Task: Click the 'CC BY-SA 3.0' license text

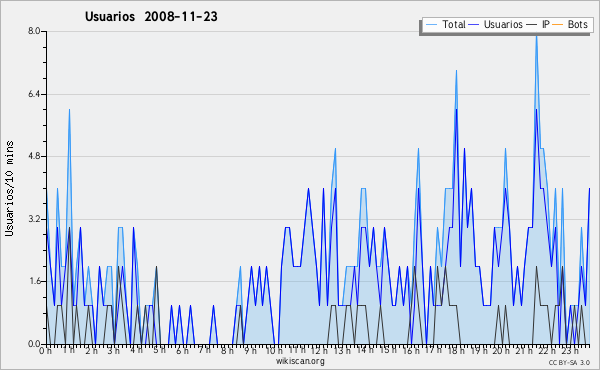Action: point(569,362)
